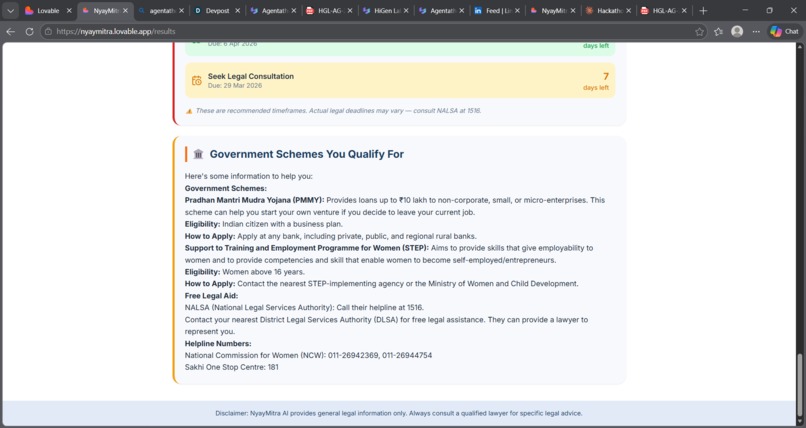Select the Seek Legal Consultation deadline card
The width and height of the screenshot is (806, 428).
[x=400, y=81]
